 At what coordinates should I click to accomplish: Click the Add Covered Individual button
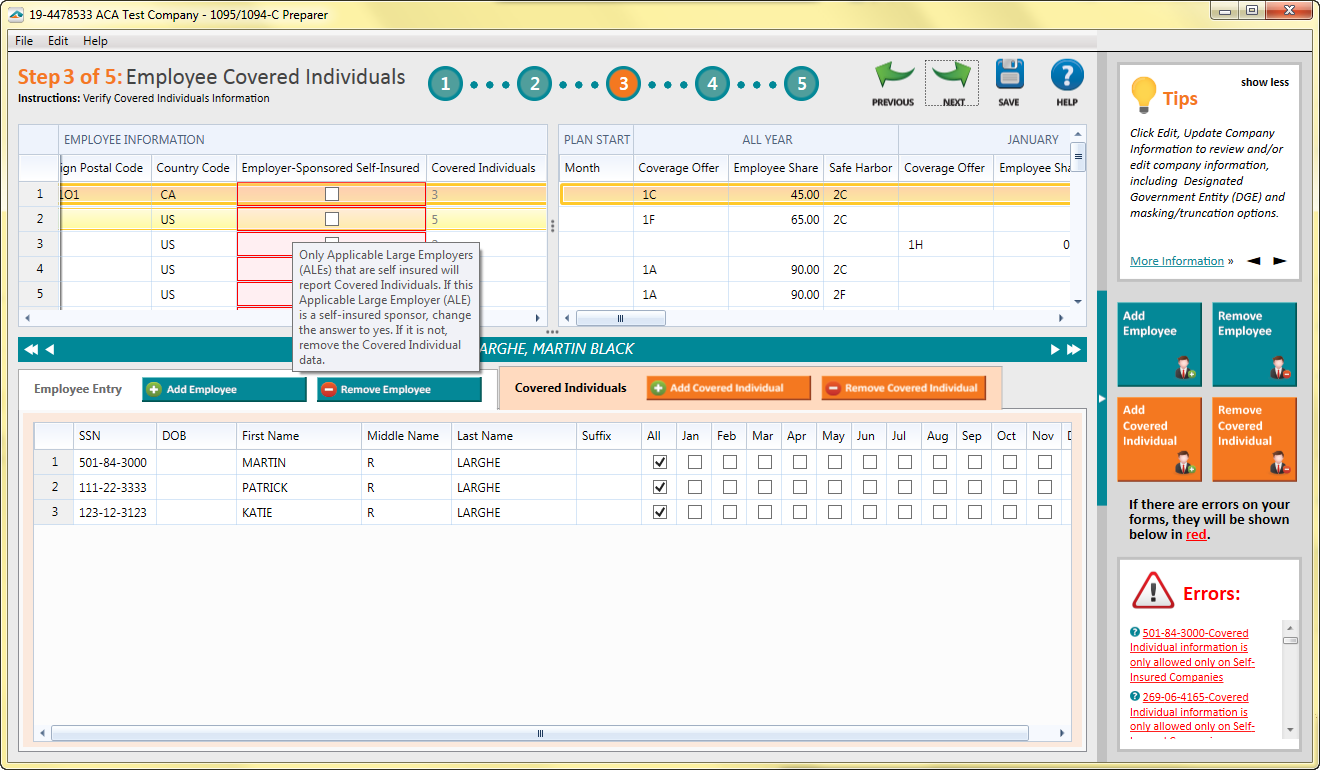(726, 388)
